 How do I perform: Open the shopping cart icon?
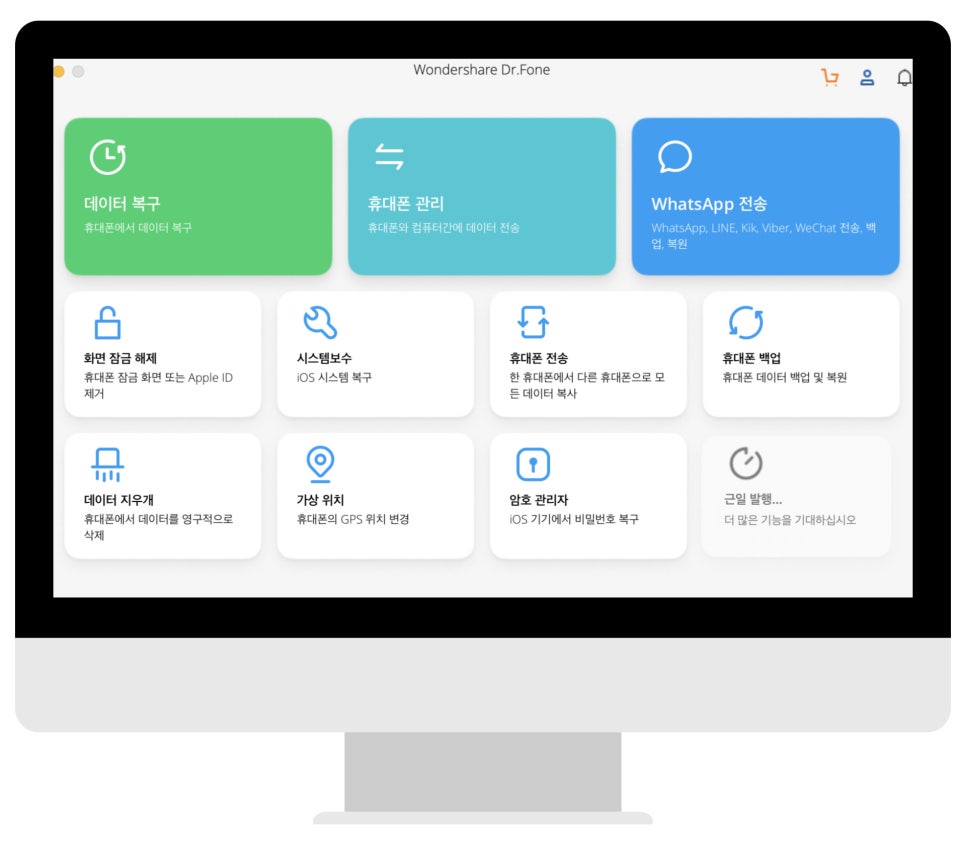tap(830, 78)
